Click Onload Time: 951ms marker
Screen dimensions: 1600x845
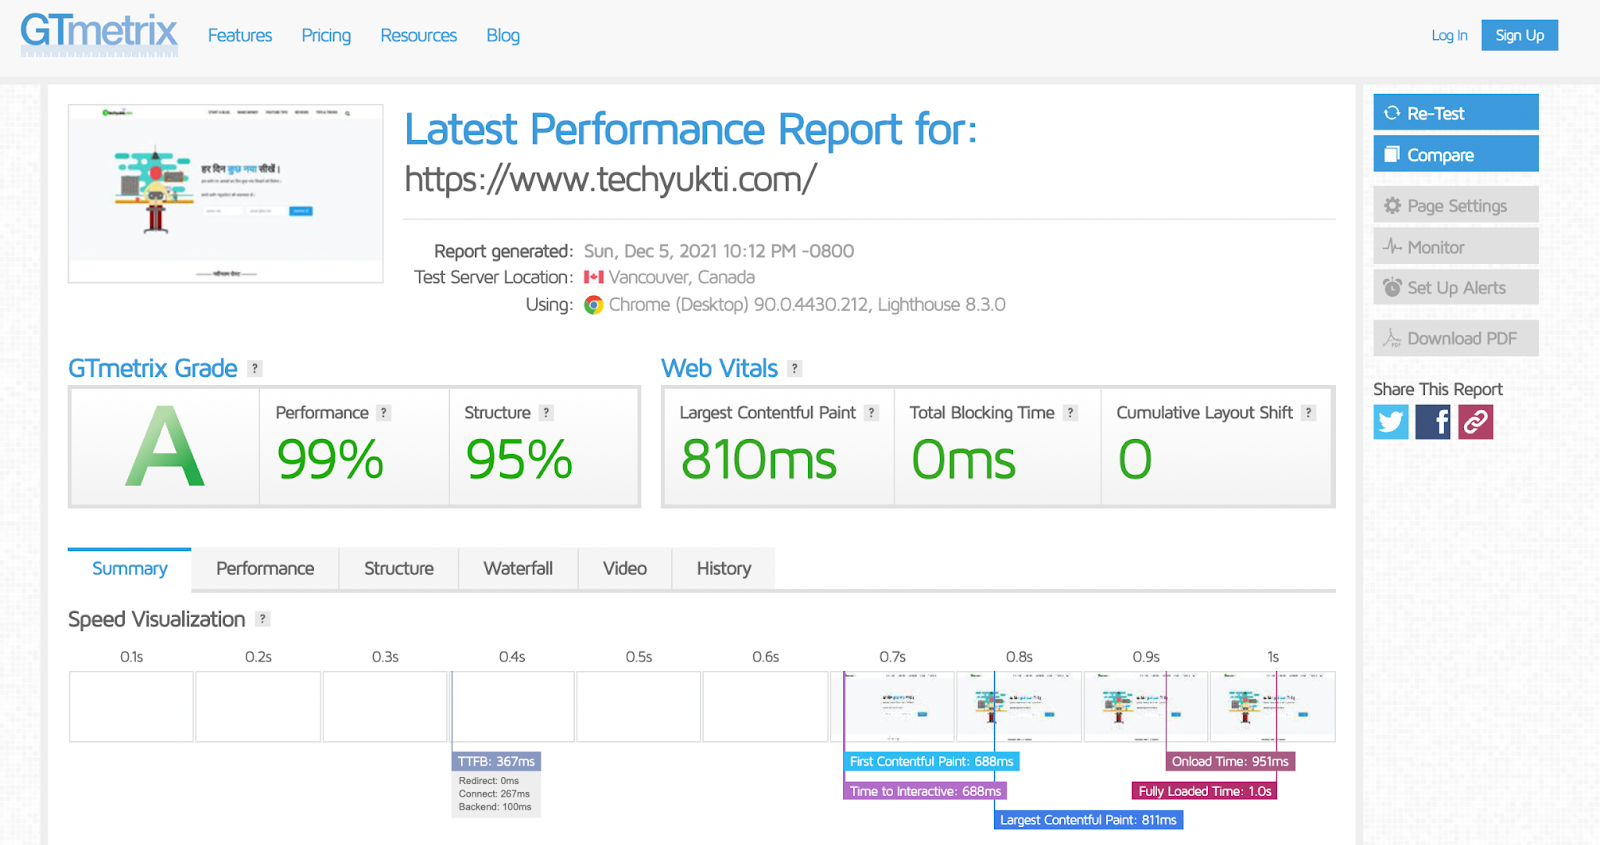pyautogui.click(x=1230, y=761)
